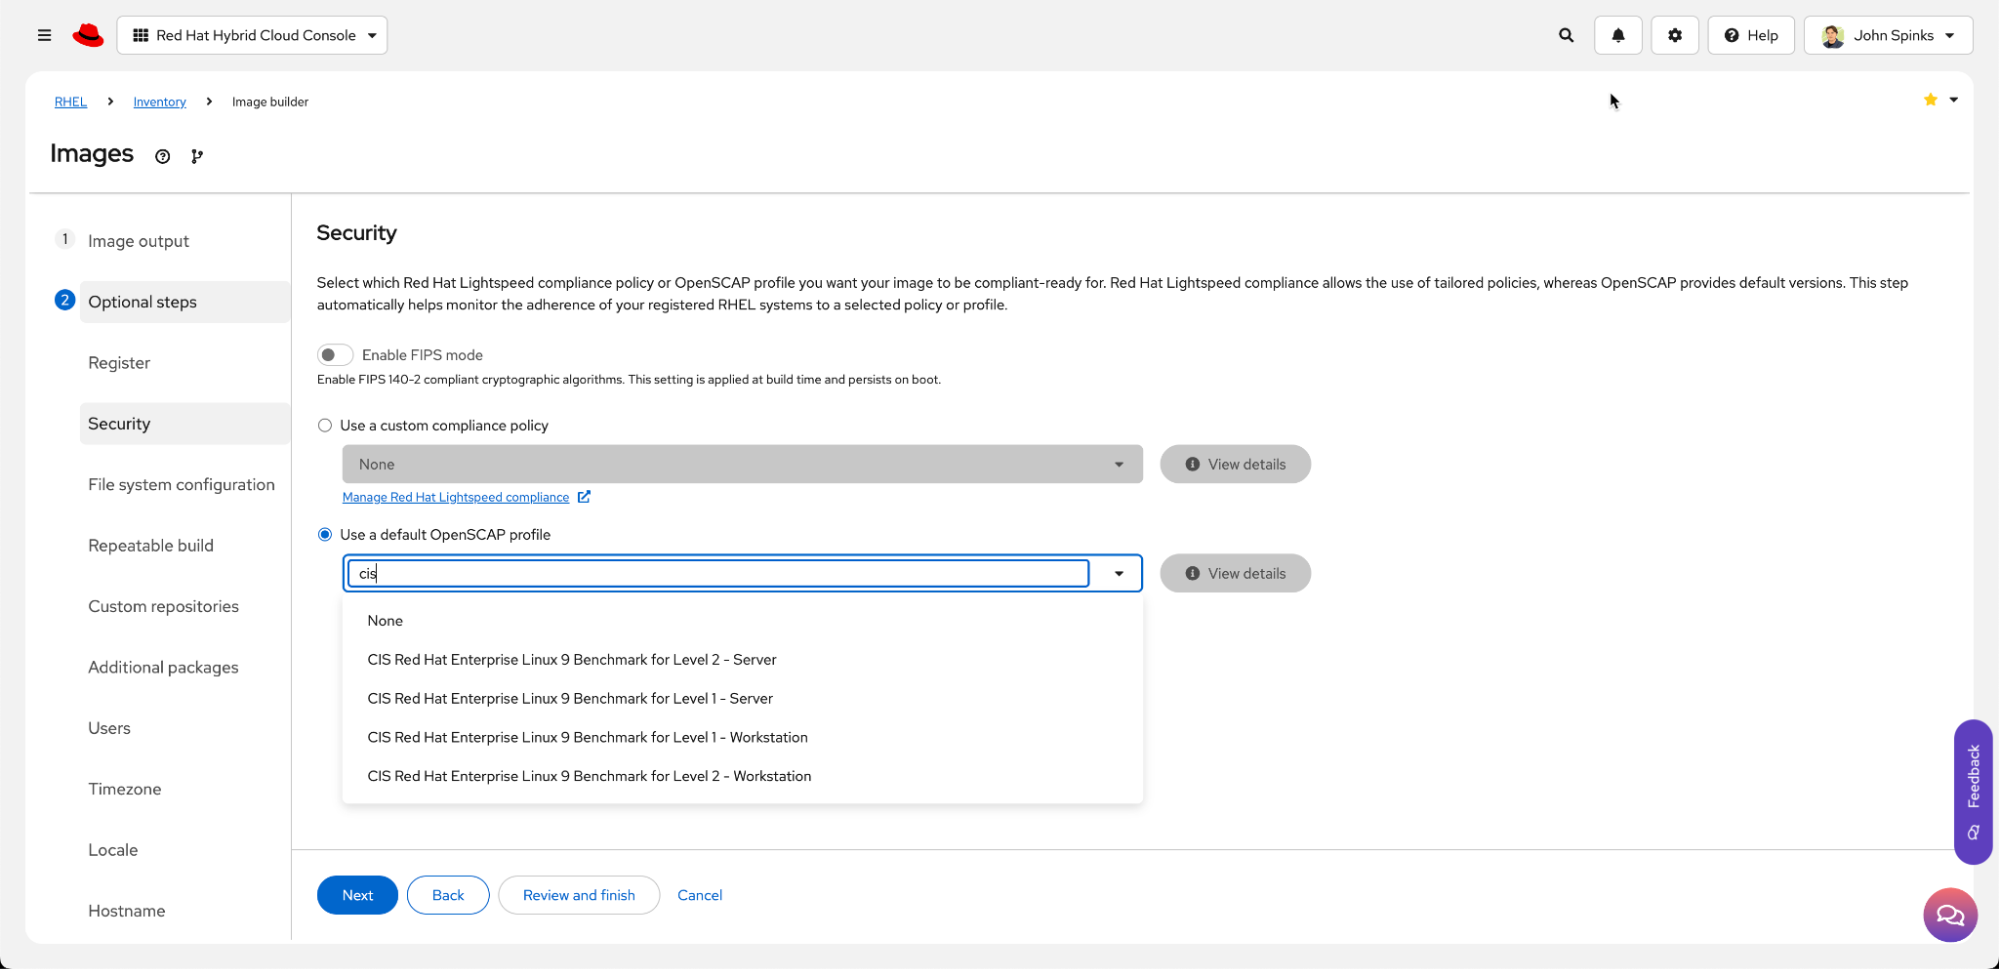The height and width of the screenshot is (970, 1999).
Task: Open the hamburger navigation menu
Action: click(x=44, y=35)
